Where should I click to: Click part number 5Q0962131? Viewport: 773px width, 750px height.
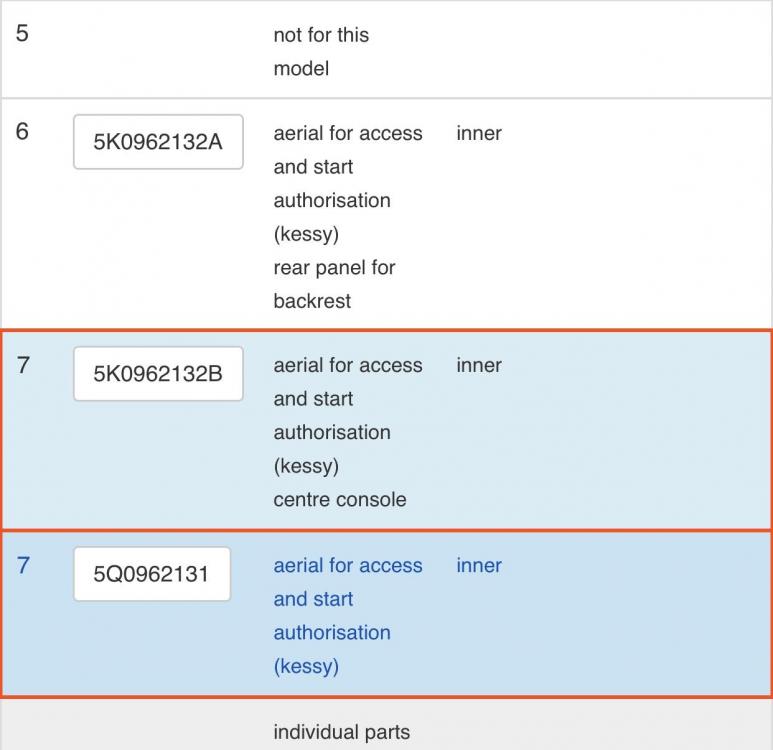pyautogui.click(x=151, y=574)
